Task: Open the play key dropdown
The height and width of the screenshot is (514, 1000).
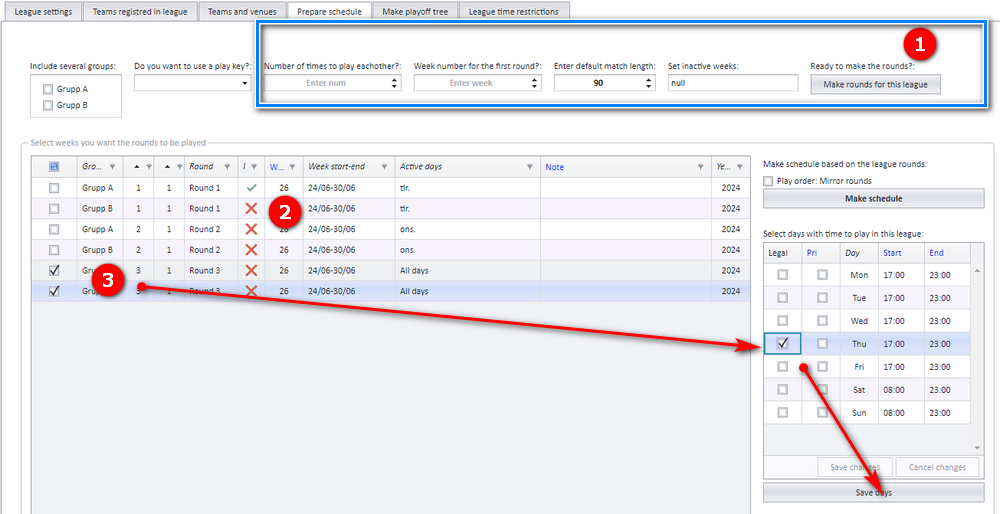Action: click(x=245, y=84)
